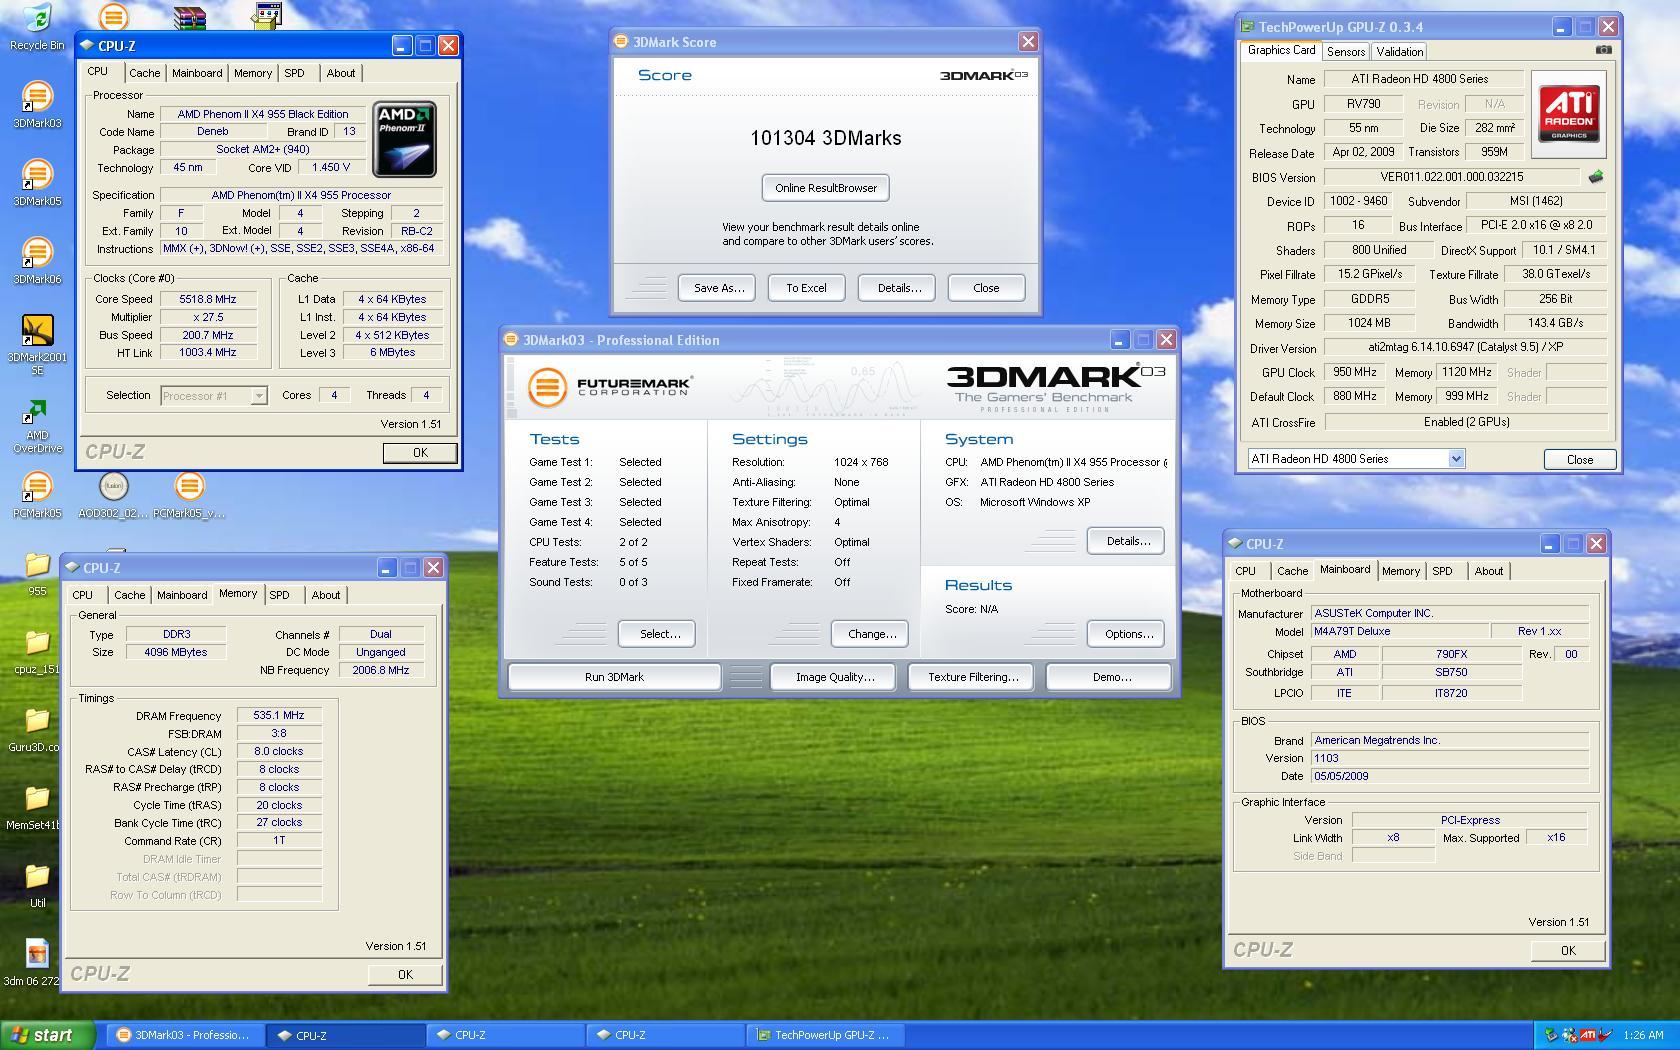Click OK in the CPU-Z Mainboard window
Screen dimensions: 1680x1050
(1568, 951)
